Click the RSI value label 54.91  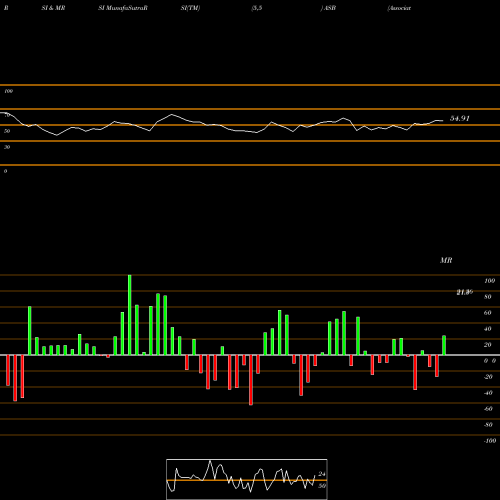pyautogui.click(x=460, y=118)
